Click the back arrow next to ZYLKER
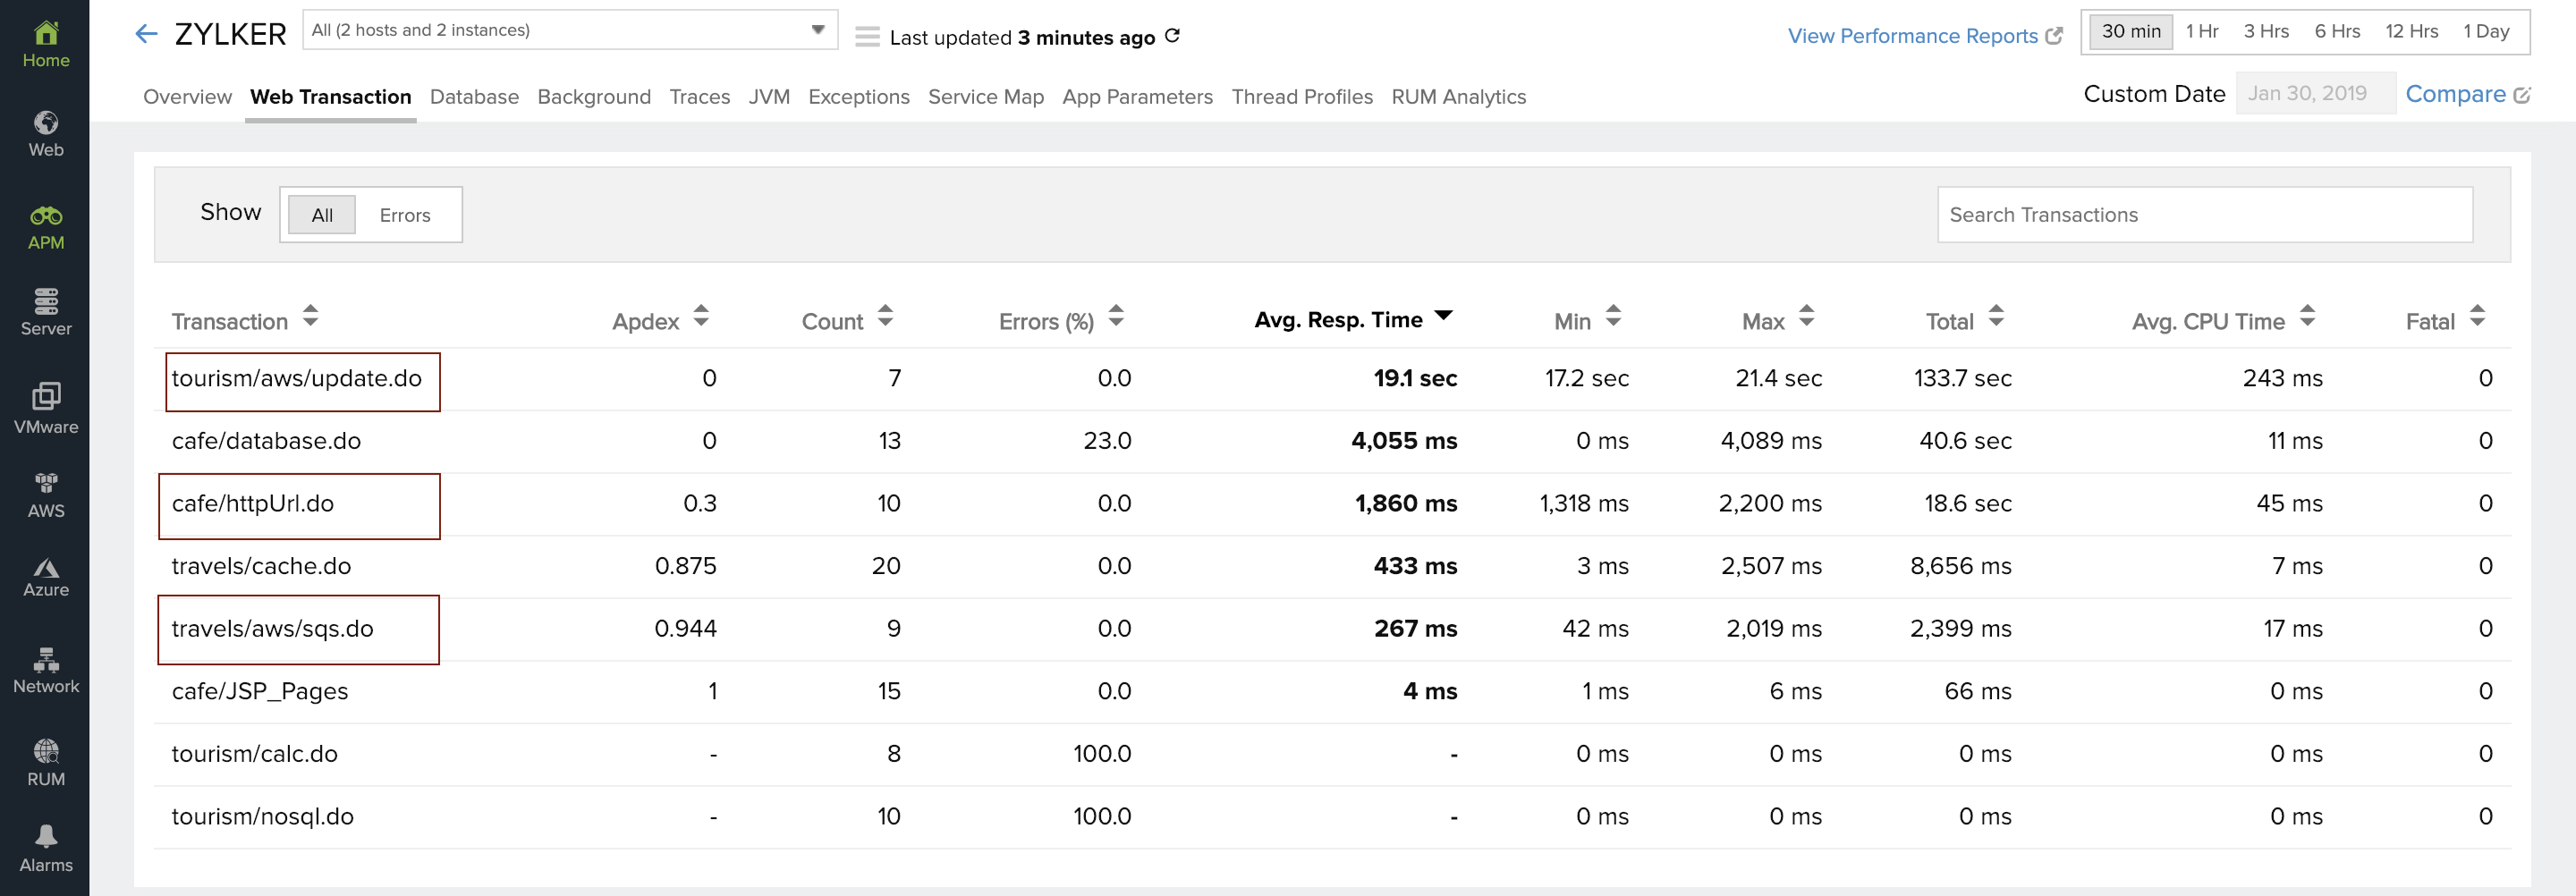This screenshot has height=896, width=2576. (x=146, y=34)
